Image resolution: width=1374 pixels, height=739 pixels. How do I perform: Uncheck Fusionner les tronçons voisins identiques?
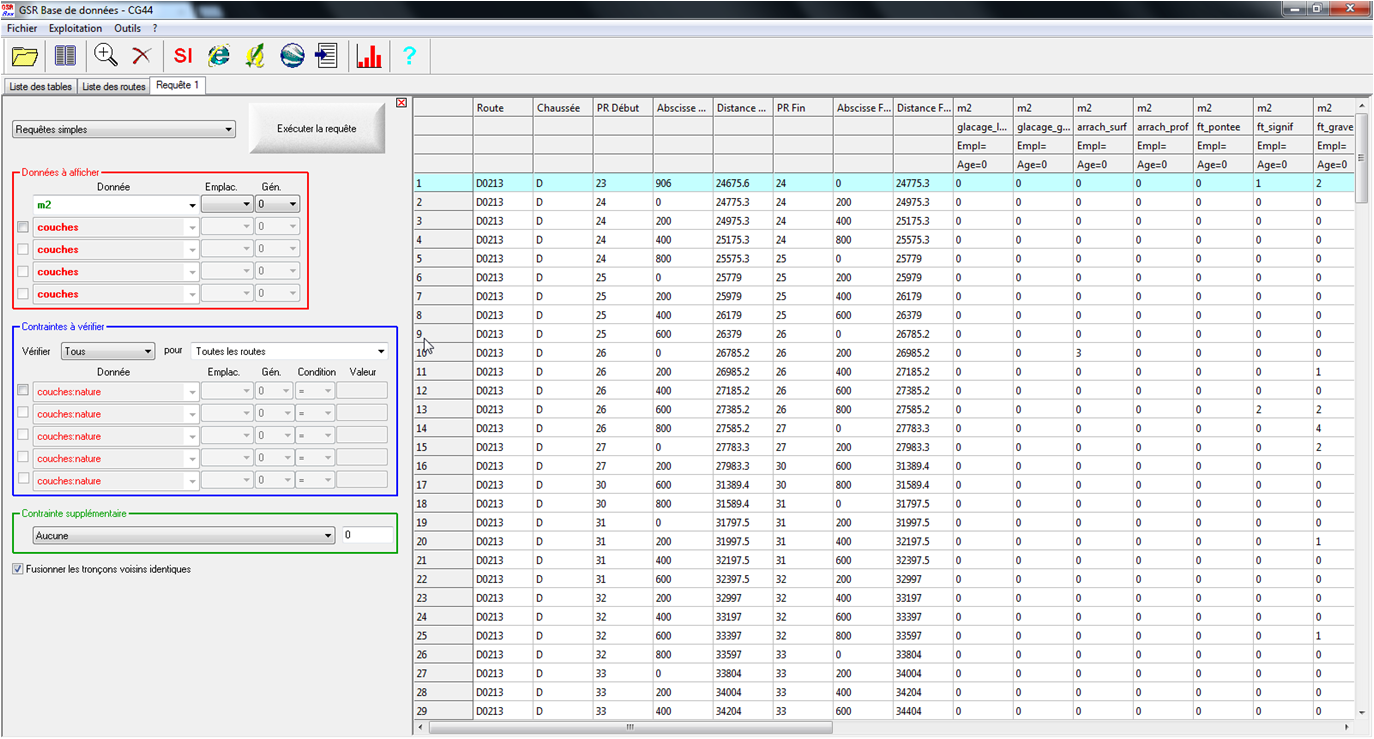[x=18, y=569]
